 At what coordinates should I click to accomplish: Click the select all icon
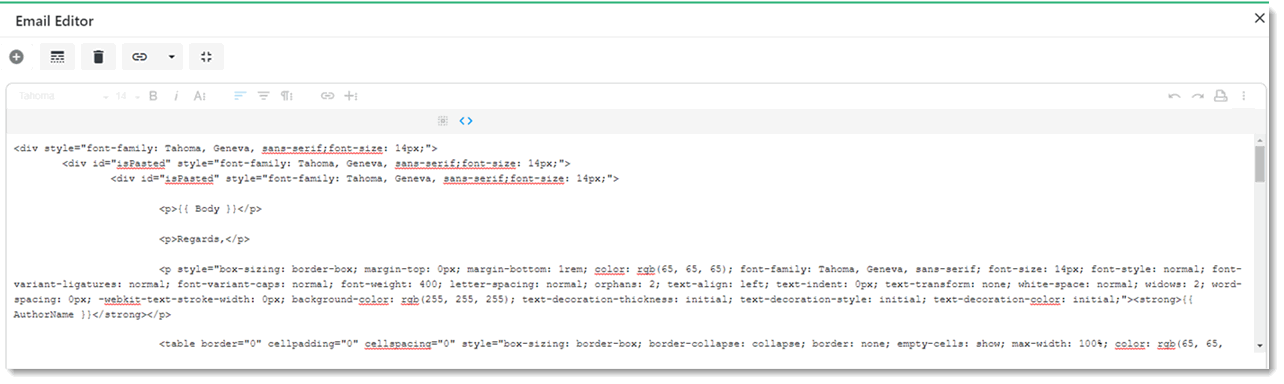443,120
